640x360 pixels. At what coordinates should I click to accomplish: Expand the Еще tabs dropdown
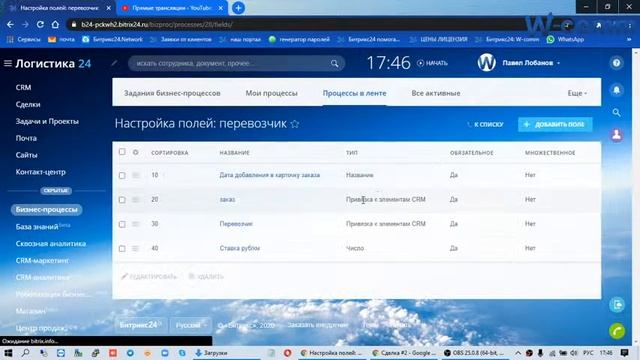[577, 93]
